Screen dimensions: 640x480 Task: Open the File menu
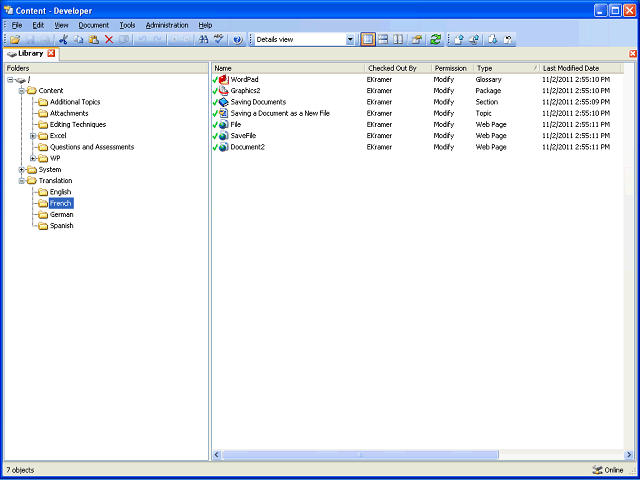pyautogui.click(x=17, y=25)
